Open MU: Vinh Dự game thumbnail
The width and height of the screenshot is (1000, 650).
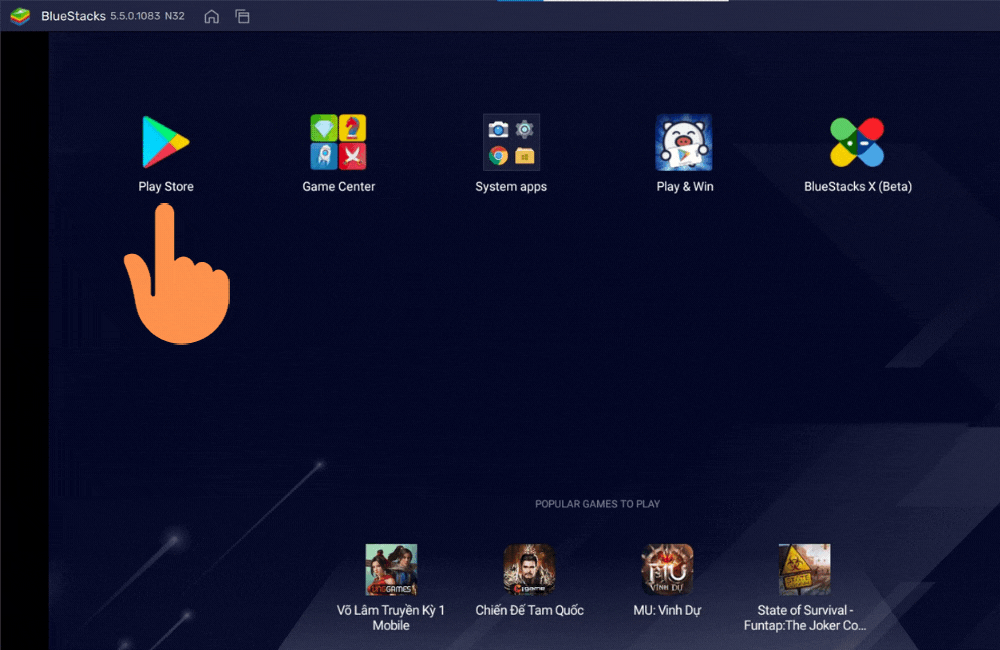point(666,570)
